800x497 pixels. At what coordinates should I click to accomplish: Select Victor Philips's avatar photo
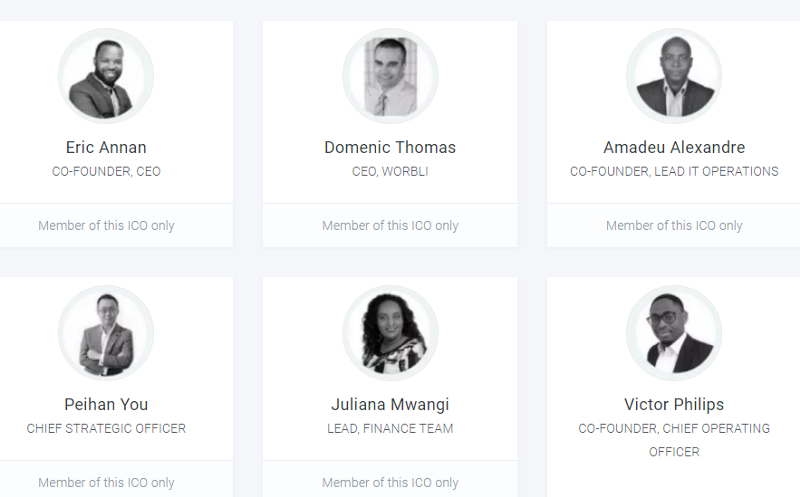click(x=674, y=333)
